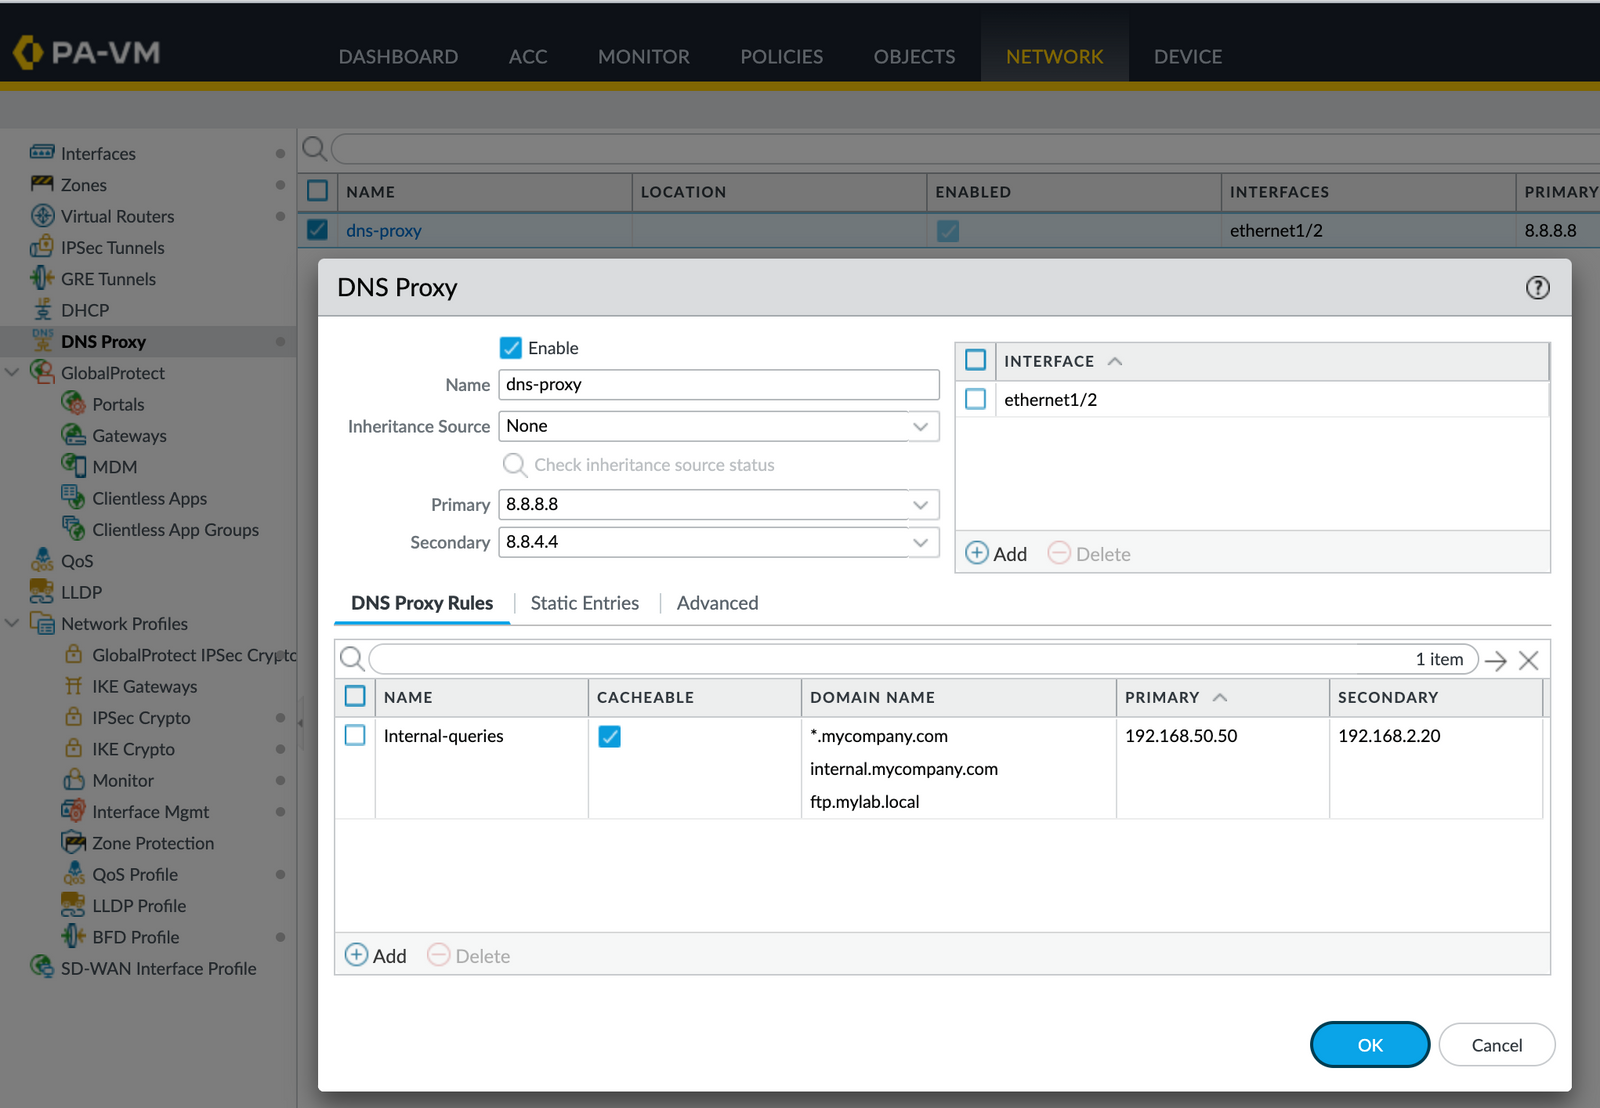Open GlobalProtect Portals settings
Screen dimensions: 1600x1108
(x=74, y=404)
